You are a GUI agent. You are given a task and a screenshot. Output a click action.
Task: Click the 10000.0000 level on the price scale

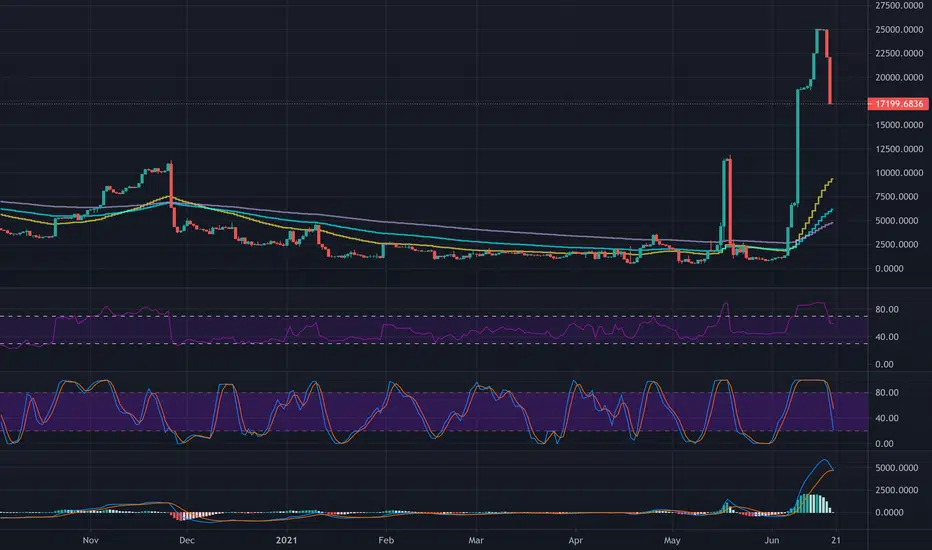point(899,173)
